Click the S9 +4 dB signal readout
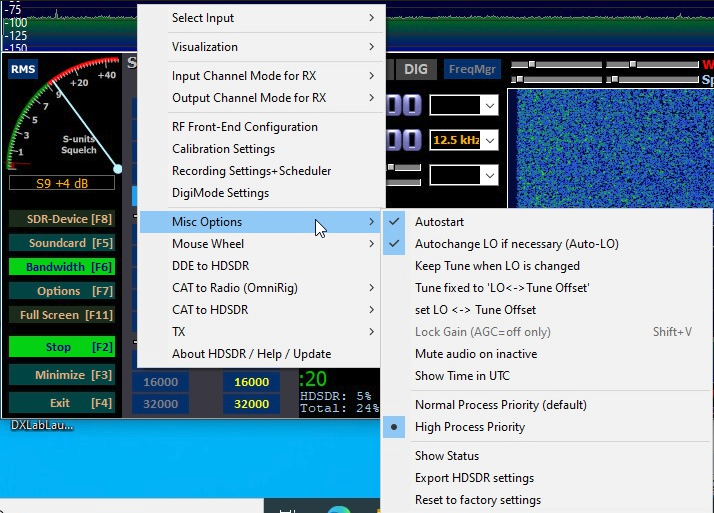The image size is (714, 513). coord(62,183)
